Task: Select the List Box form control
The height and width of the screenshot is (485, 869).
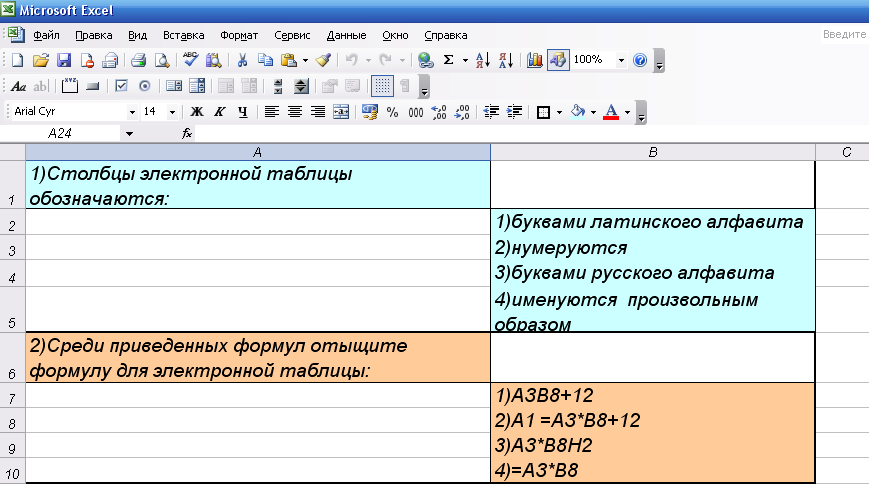Action: [173, 86]
